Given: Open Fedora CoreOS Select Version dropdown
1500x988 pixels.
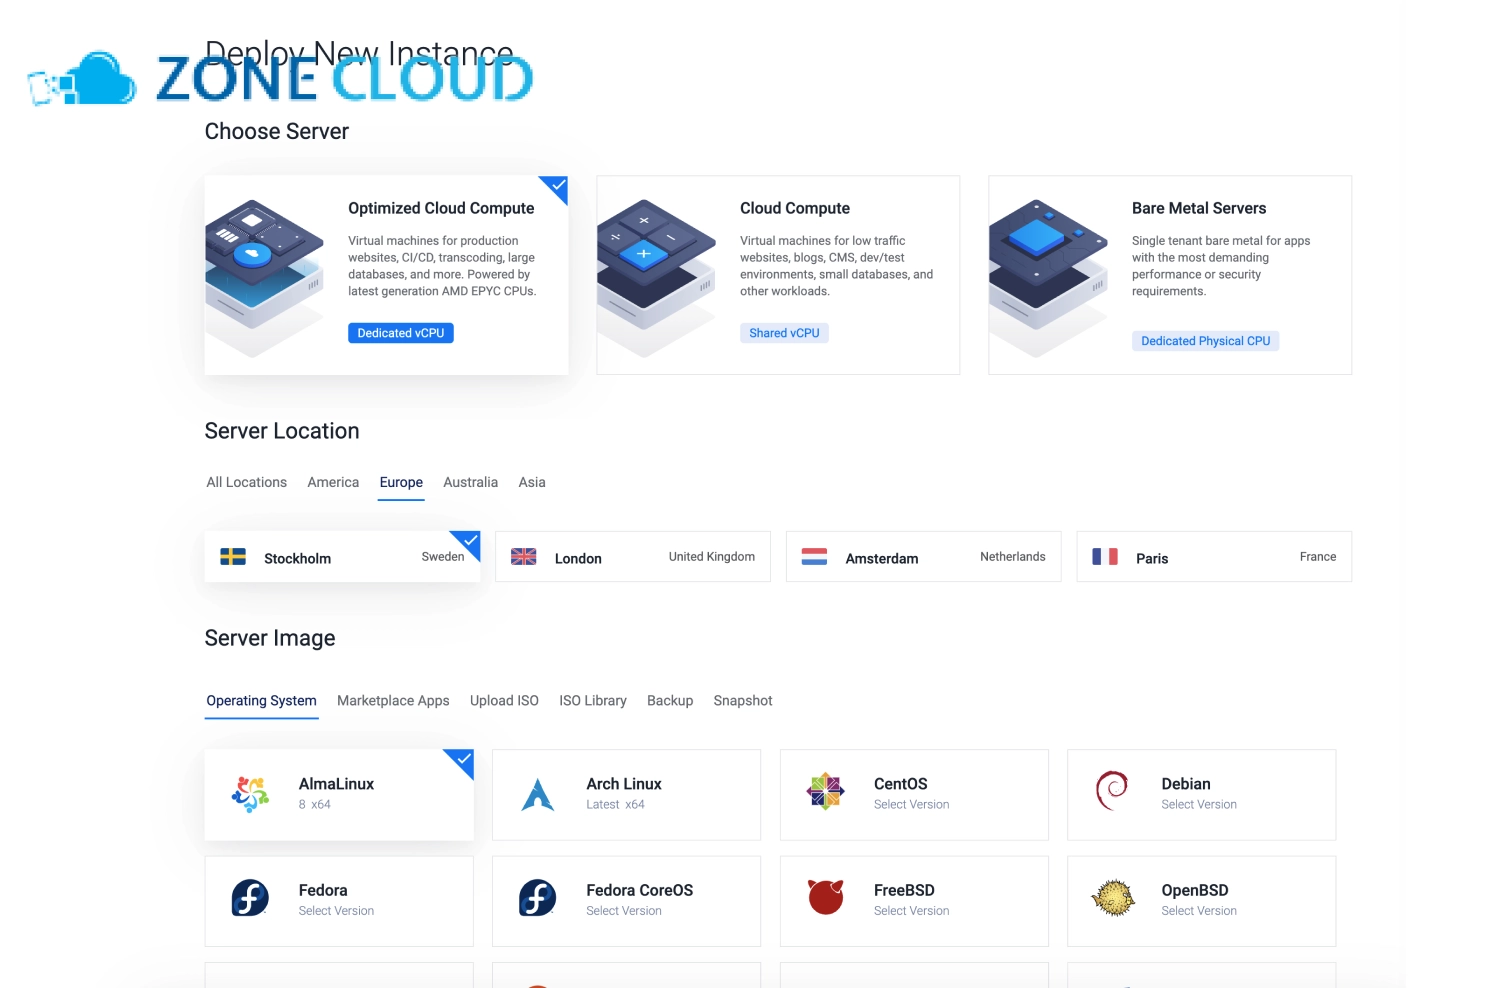Looking at the screenshot, I should pos(624,911).
